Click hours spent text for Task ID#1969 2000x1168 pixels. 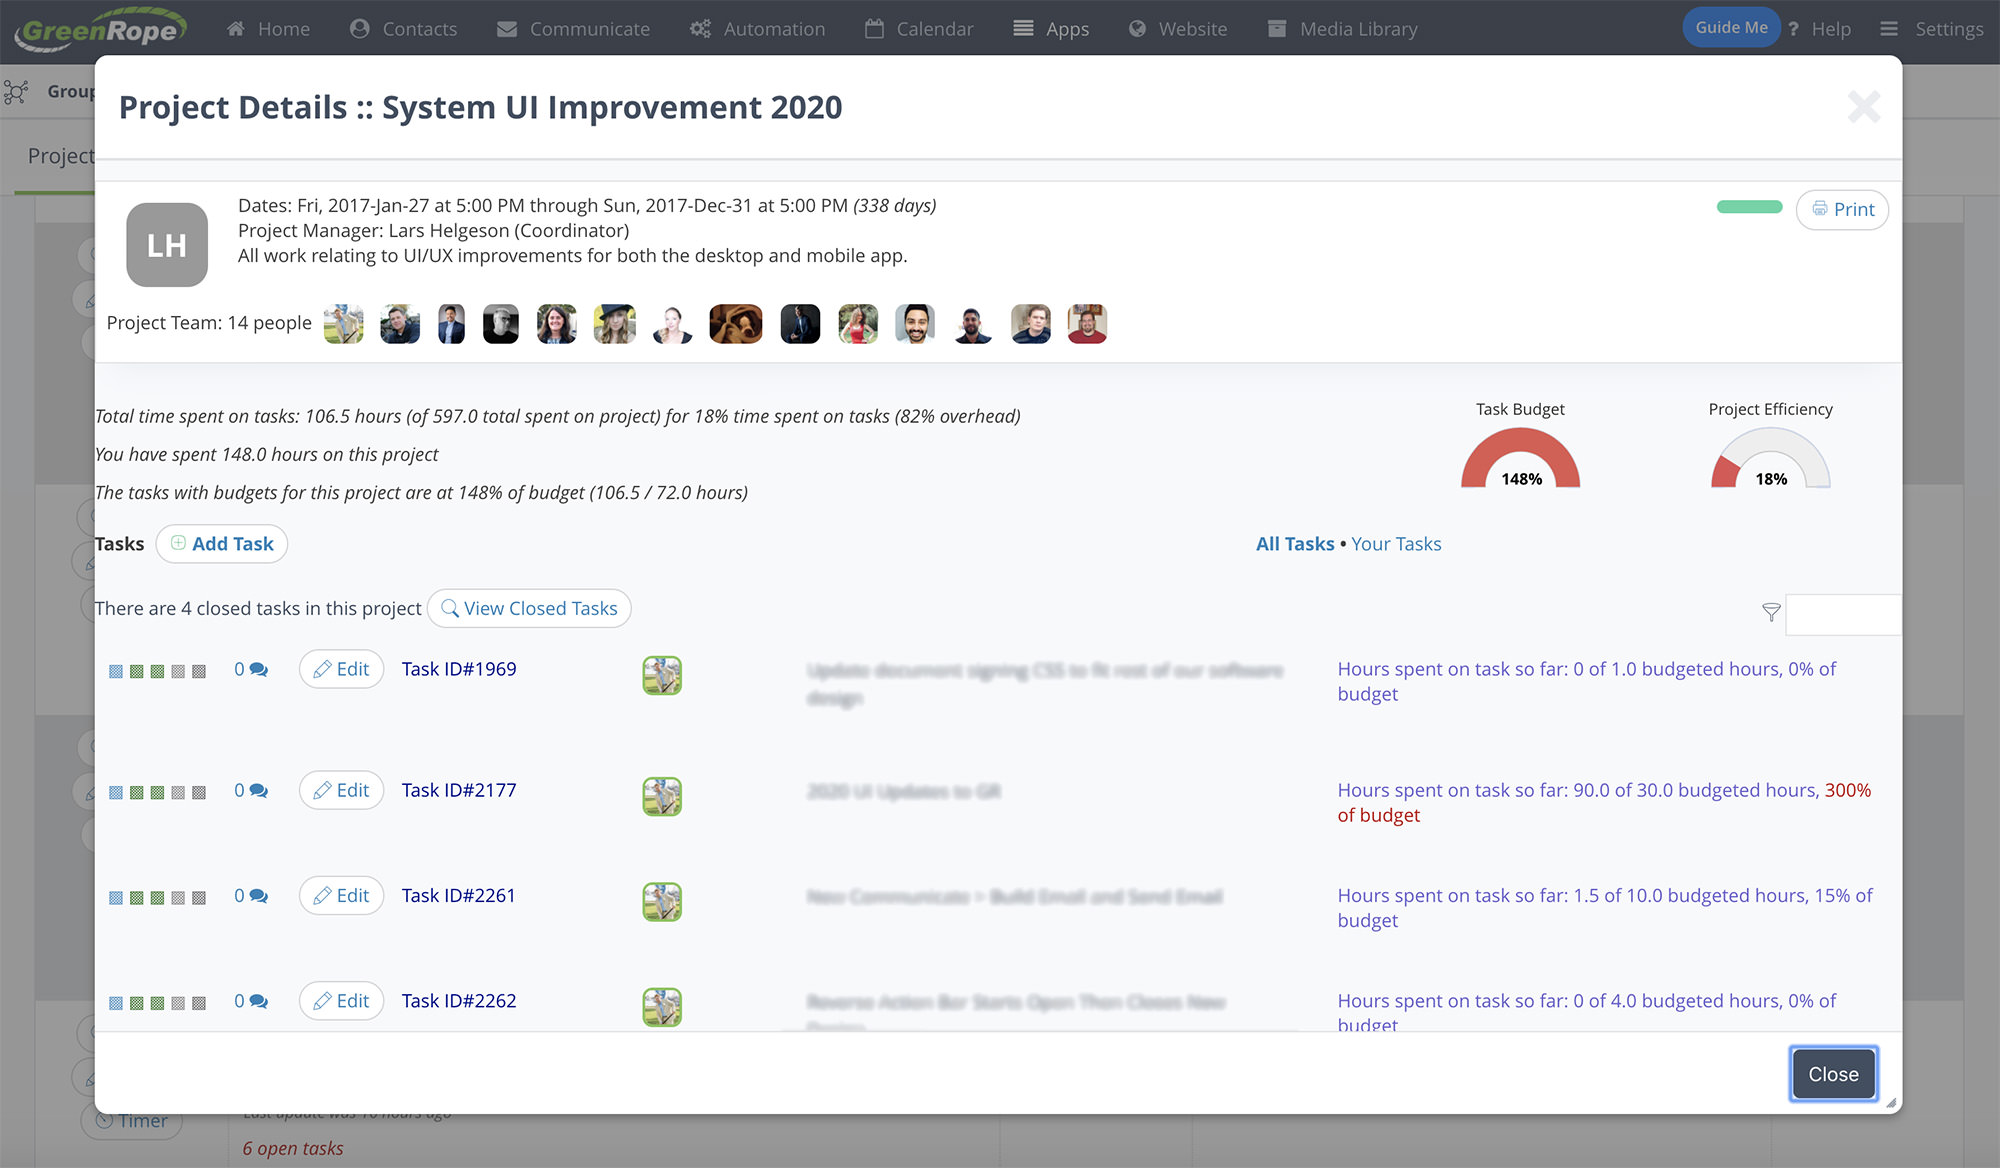click(x=1587, y=681)
